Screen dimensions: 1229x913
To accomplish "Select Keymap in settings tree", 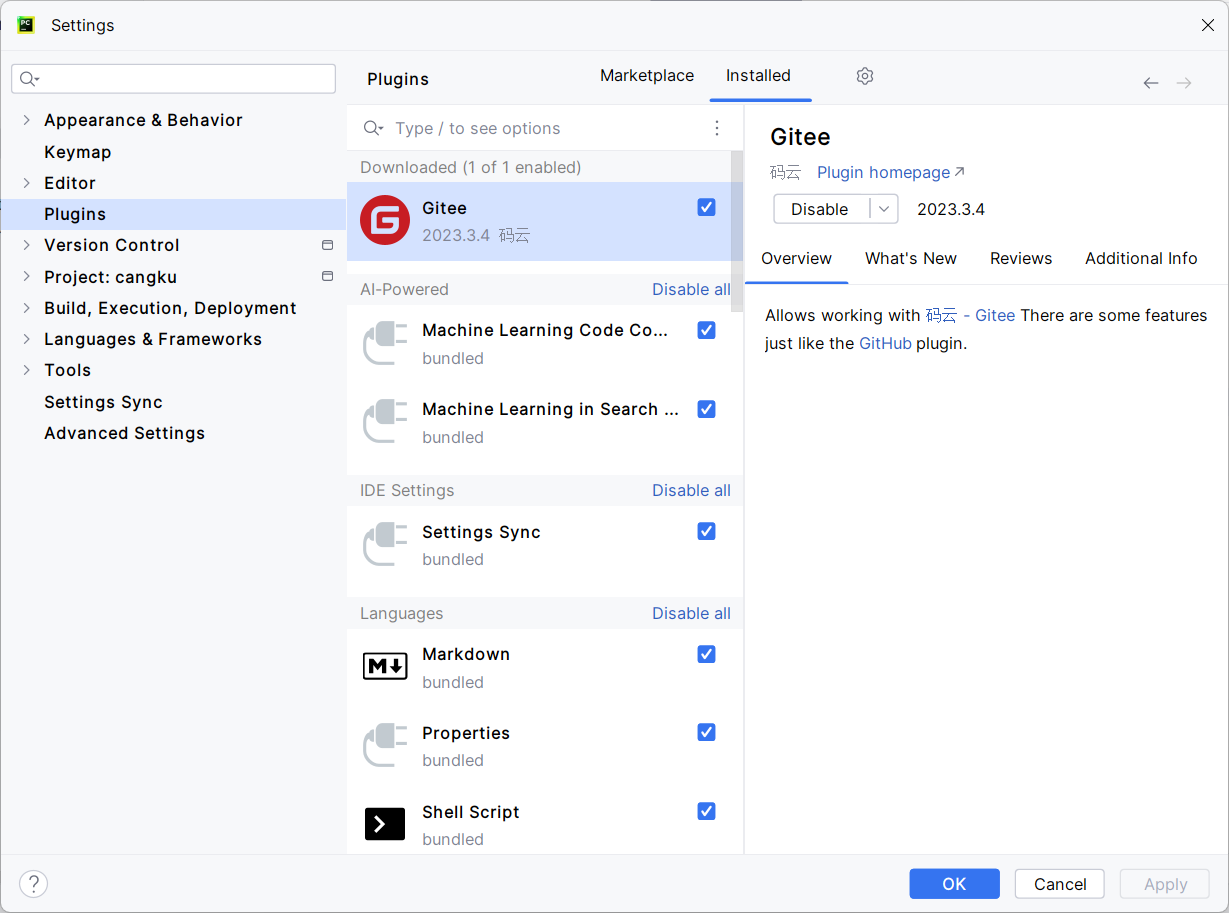I will tap(78, 152).
